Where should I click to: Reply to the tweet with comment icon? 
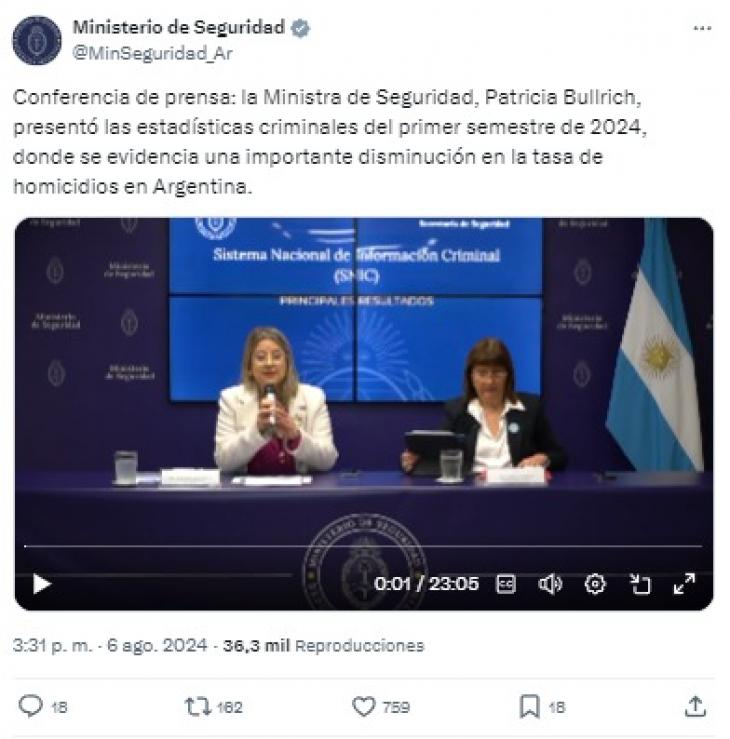31,706
